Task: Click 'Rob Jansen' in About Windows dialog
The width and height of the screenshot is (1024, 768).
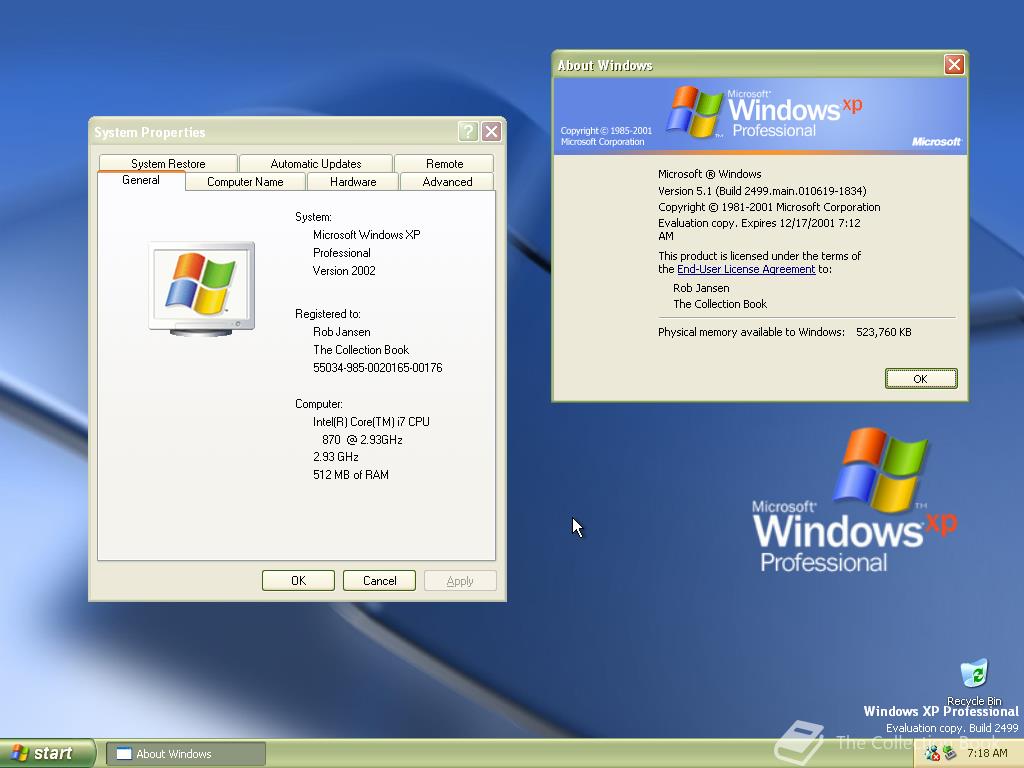Action: click(701, 288)
